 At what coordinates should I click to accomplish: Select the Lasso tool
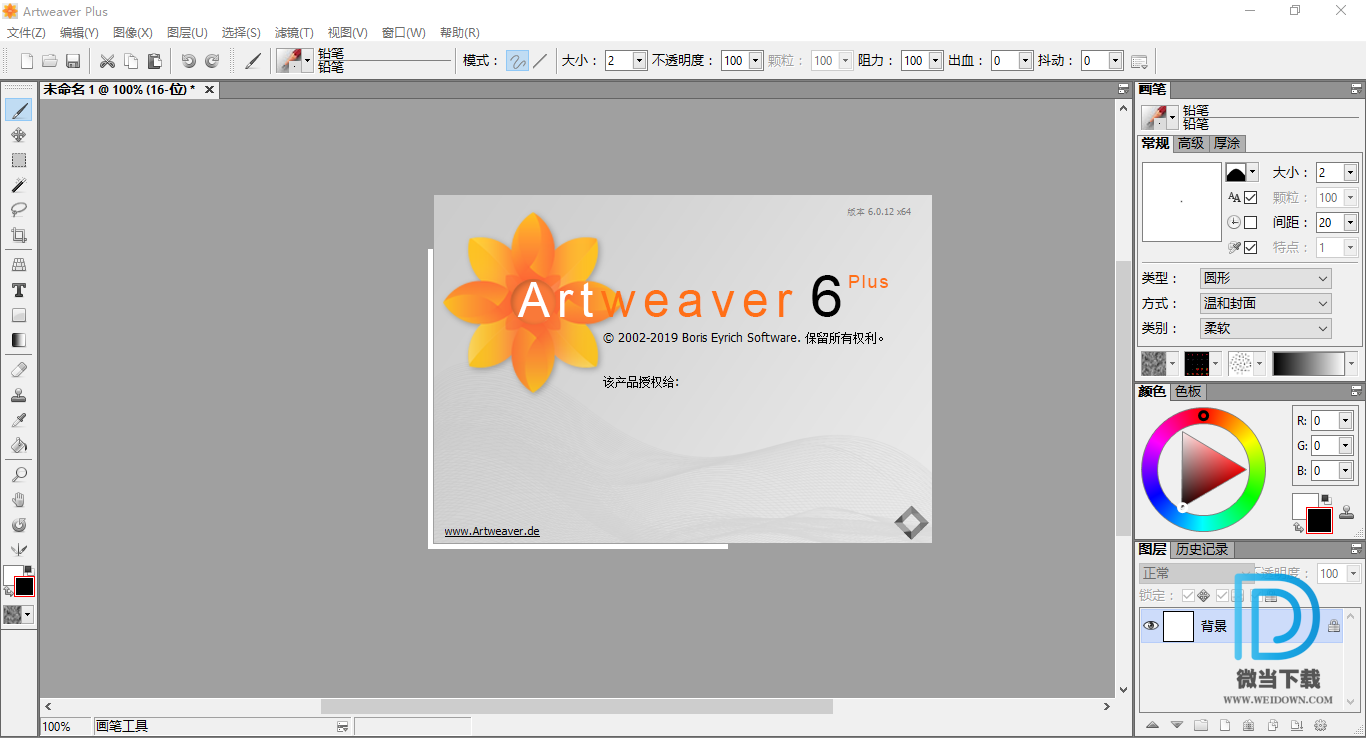(18, 210)
